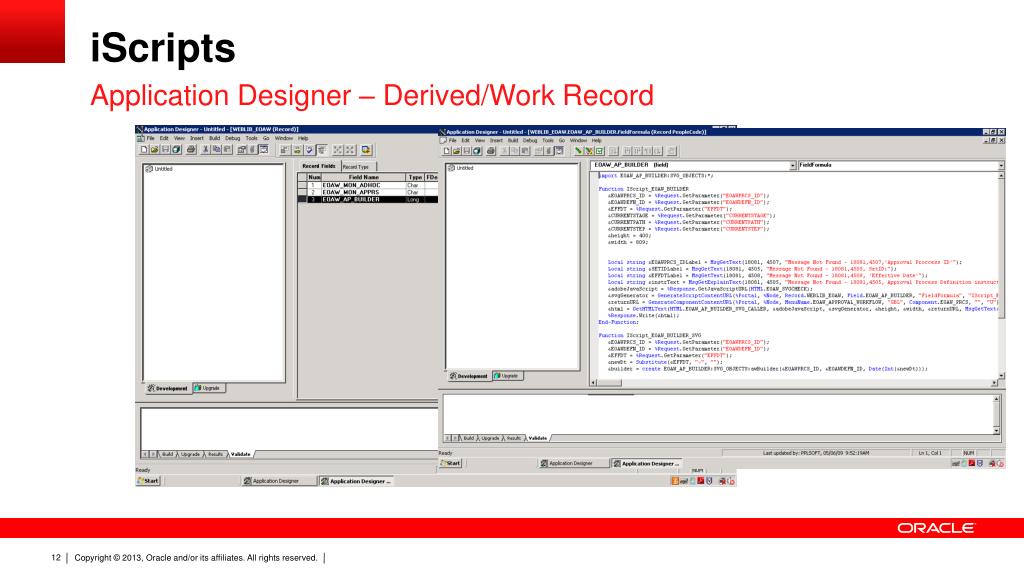Click Start button on back window taskbar

[148, 481]
